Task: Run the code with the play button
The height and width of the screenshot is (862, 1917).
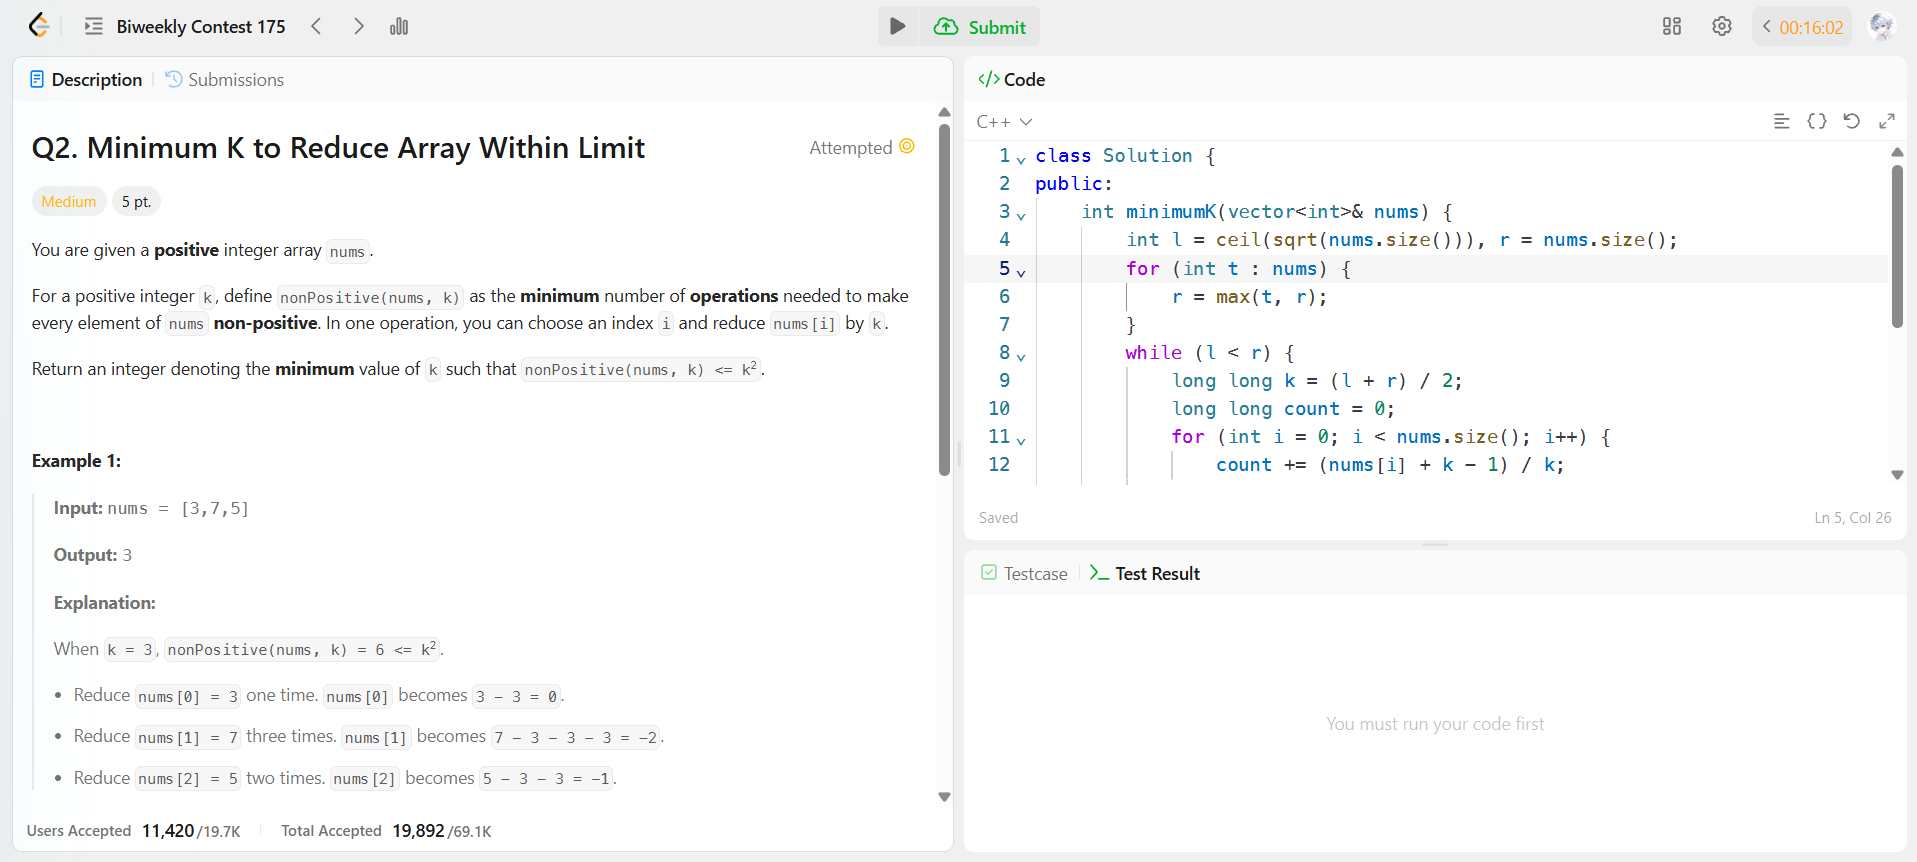Action: point(897,27)
